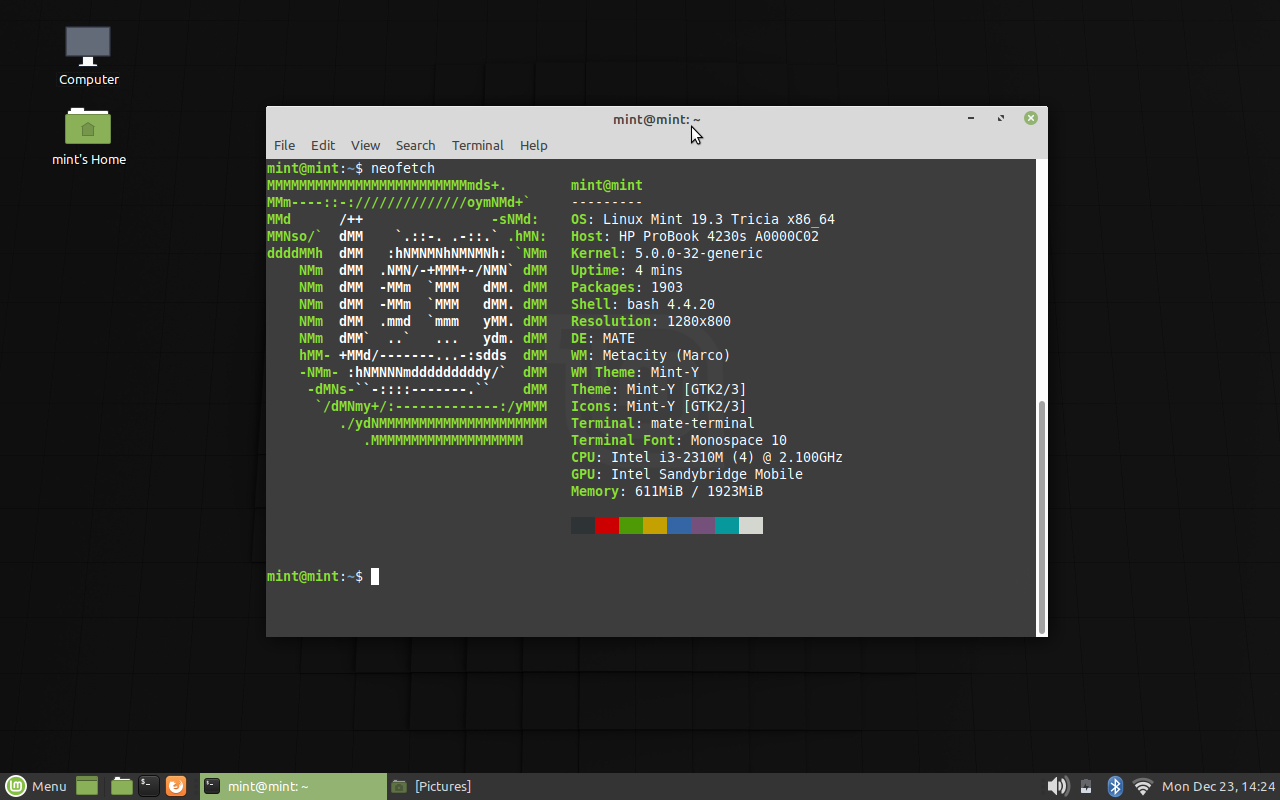
Task: Open the File menu of the terminal
Action: [284, 145]
